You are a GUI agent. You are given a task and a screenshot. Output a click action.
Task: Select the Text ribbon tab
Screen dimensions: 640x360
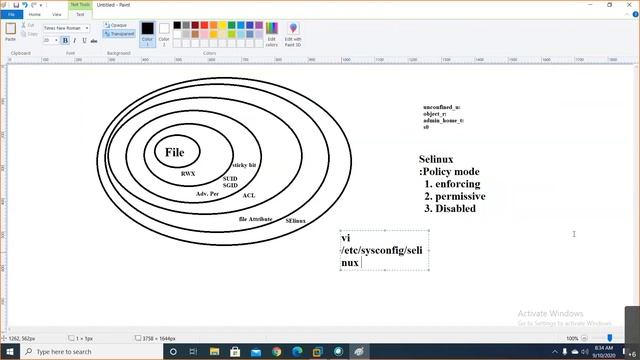coord(80,14)
